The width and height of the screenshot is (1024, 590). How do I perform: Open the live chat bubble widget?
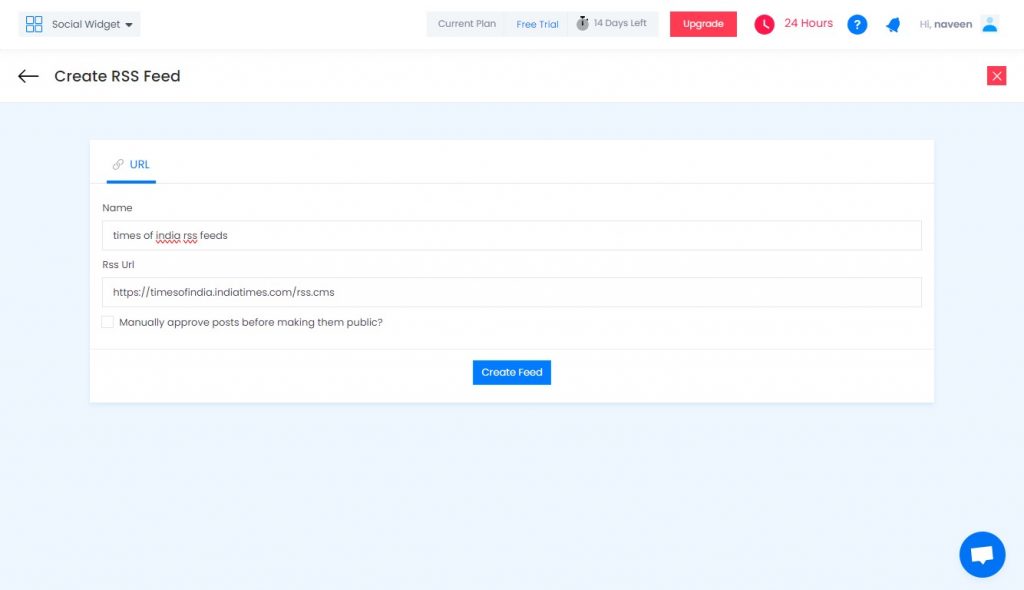pyautogui.click(x=982, y=555)
